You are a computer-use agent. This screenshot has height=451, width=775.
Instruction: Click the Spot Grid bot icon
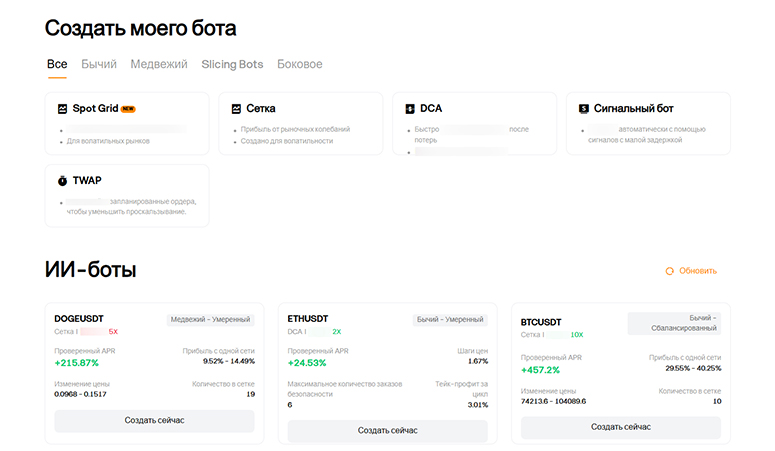(62, 108)
